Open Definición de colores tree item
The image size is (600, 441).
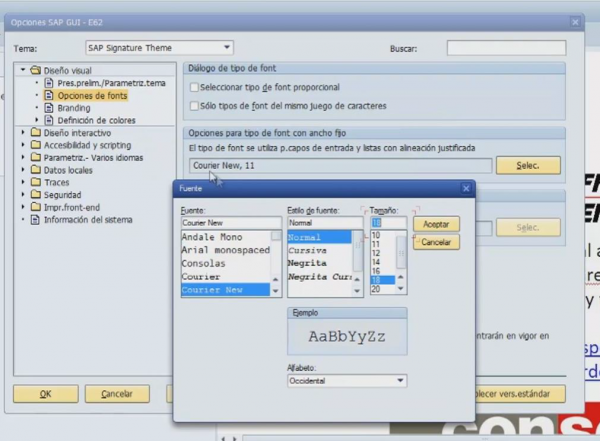coord(96,120)
